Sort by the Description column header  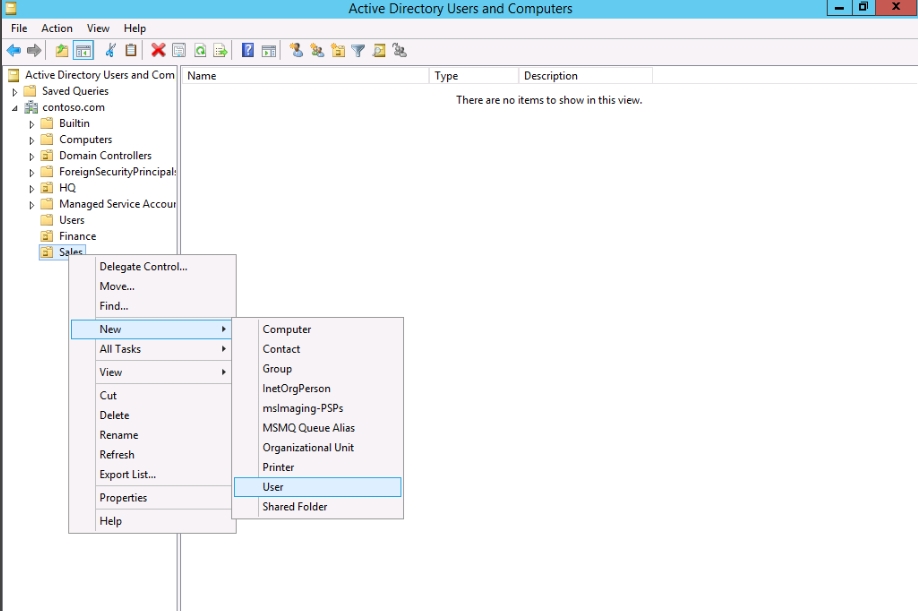(x=585, y=75)
